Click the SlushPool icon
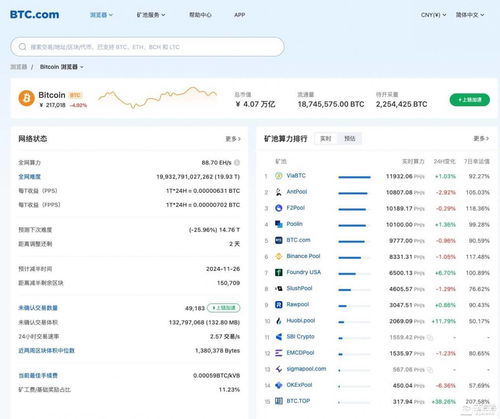The height and width of the screenshot is (419, 500). coord(279,288)
